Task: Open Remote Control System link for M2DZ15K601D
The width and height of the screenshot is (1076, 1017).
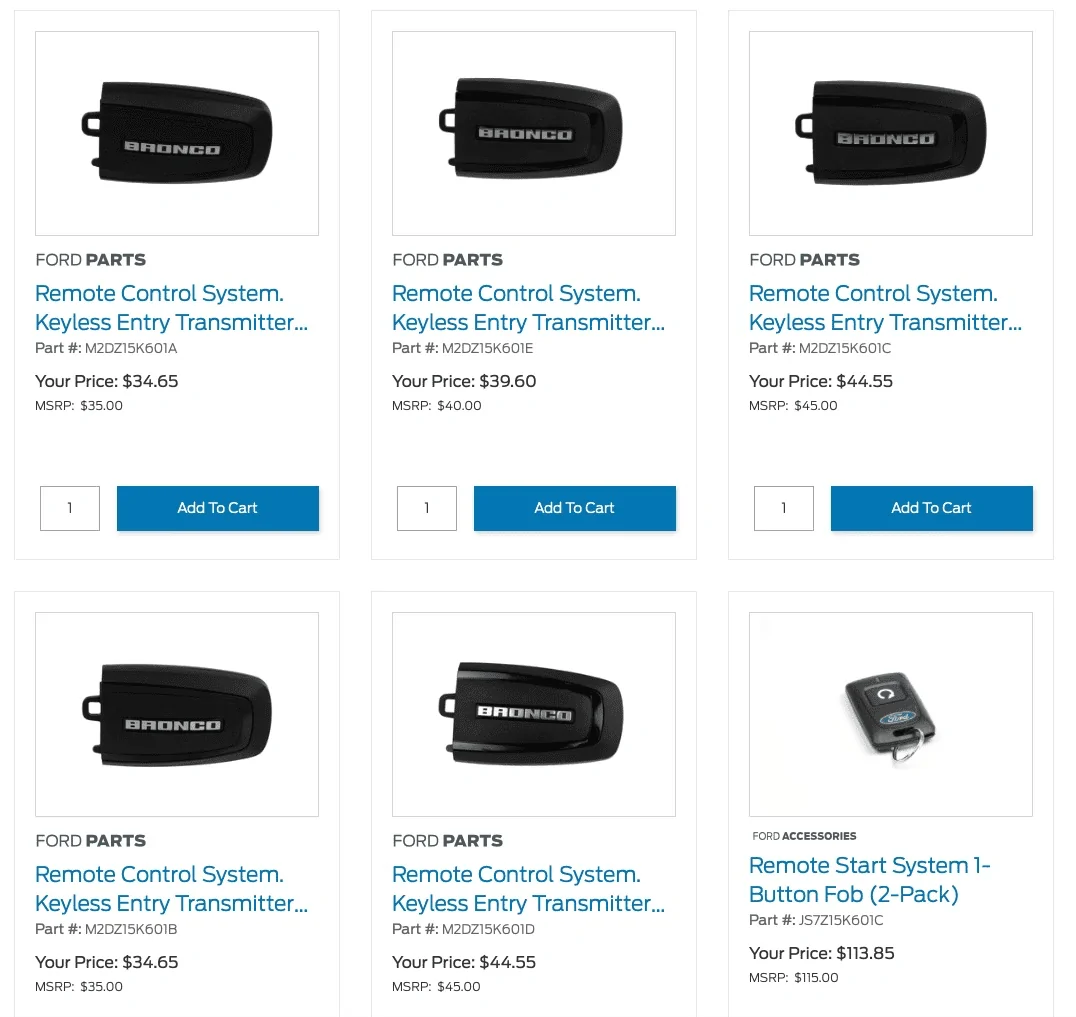Action: (x=528, y=889)
